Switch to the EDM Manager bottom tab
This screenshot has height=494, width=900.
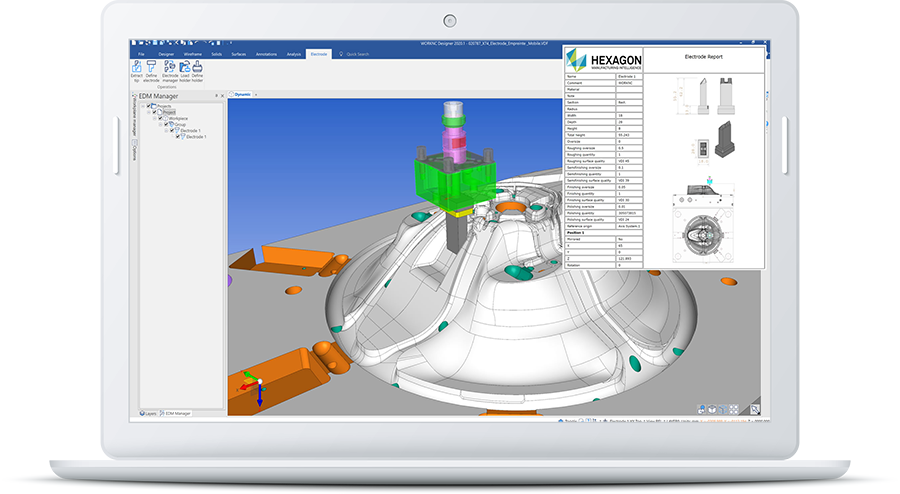(x=175, y=413)
